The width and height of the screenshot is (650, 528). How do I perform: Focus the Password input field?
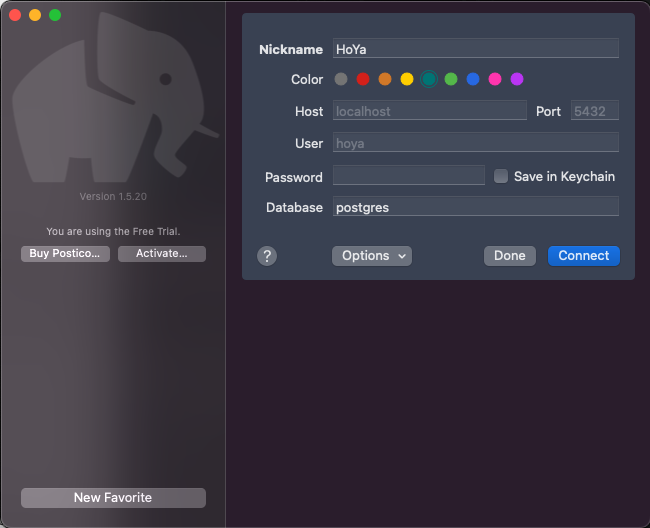tap(408, 175)
